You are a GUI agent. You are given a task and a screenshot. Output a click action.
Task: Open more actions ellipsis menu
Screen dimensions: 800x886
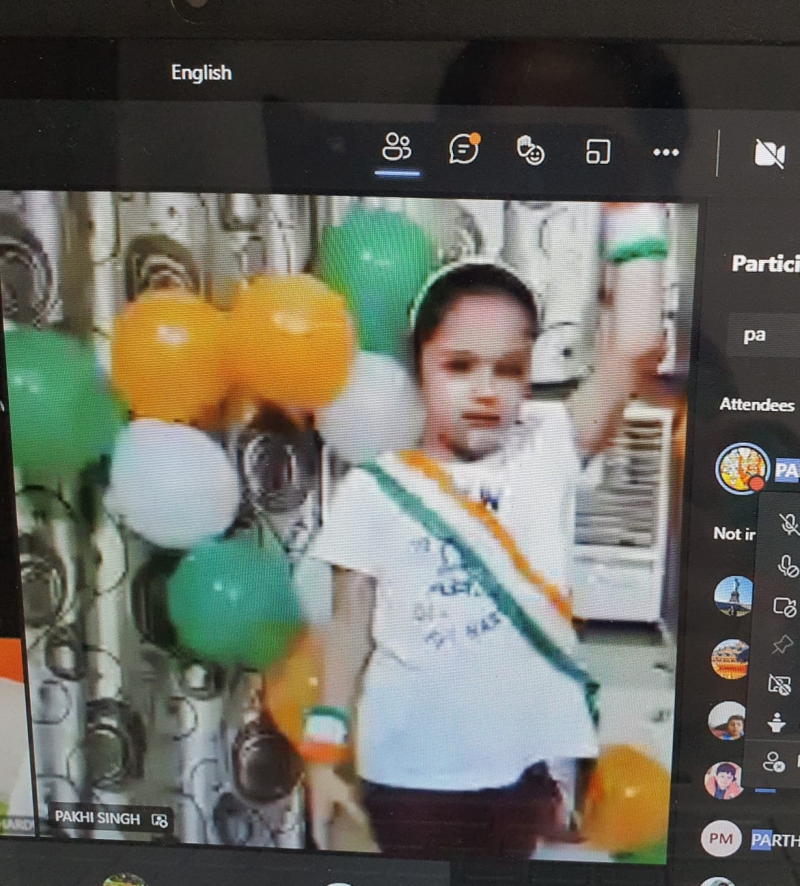click(x=666, y=152)
